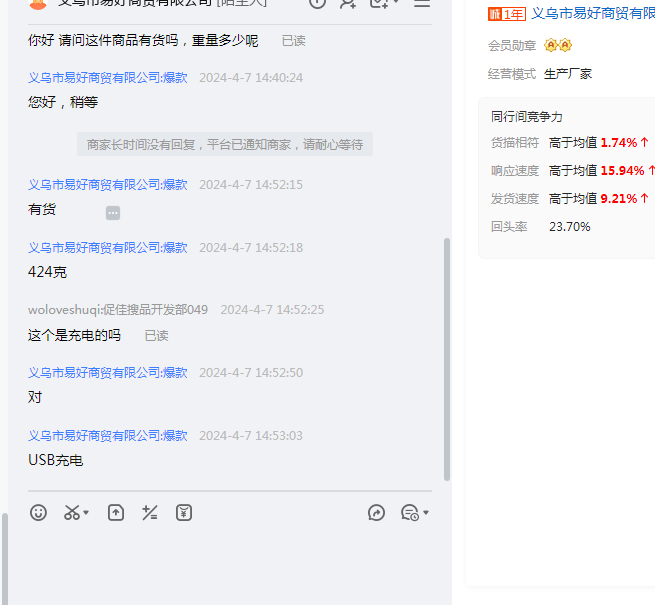The height and width of the screenshot is (605, 655).
Task: Click the add contact icon in header
Action: click(x=347, y=3)
